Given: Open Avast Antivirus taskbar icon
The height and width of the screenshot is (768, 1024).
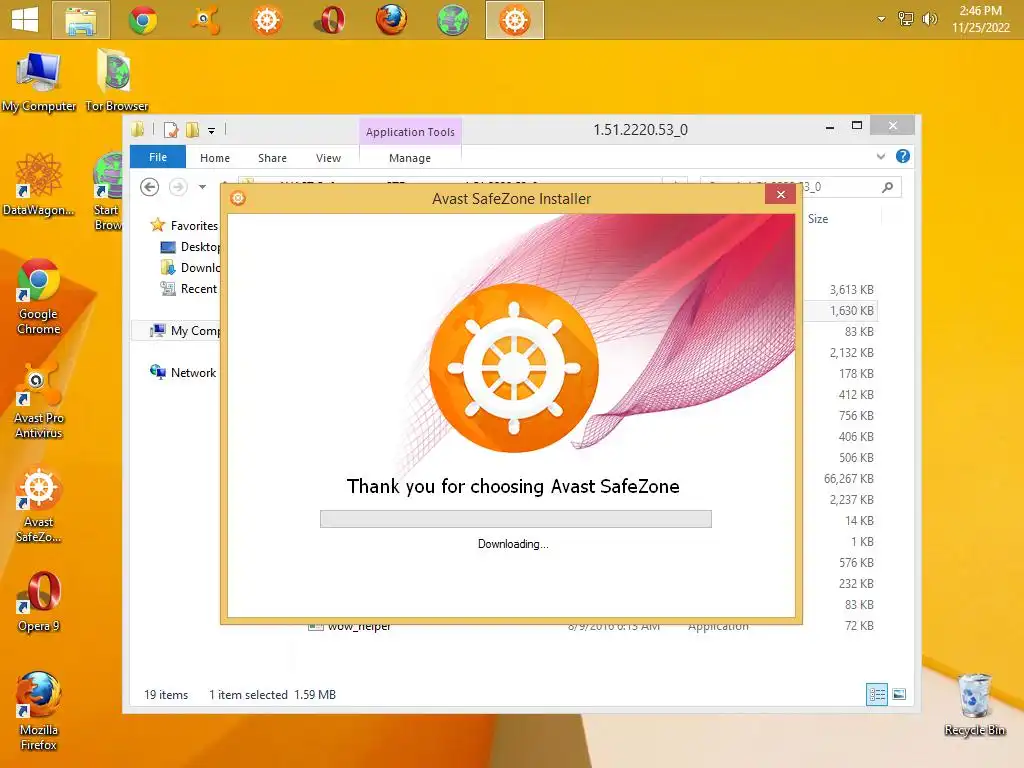Looking at the screenshot, I should pos(205,20).
